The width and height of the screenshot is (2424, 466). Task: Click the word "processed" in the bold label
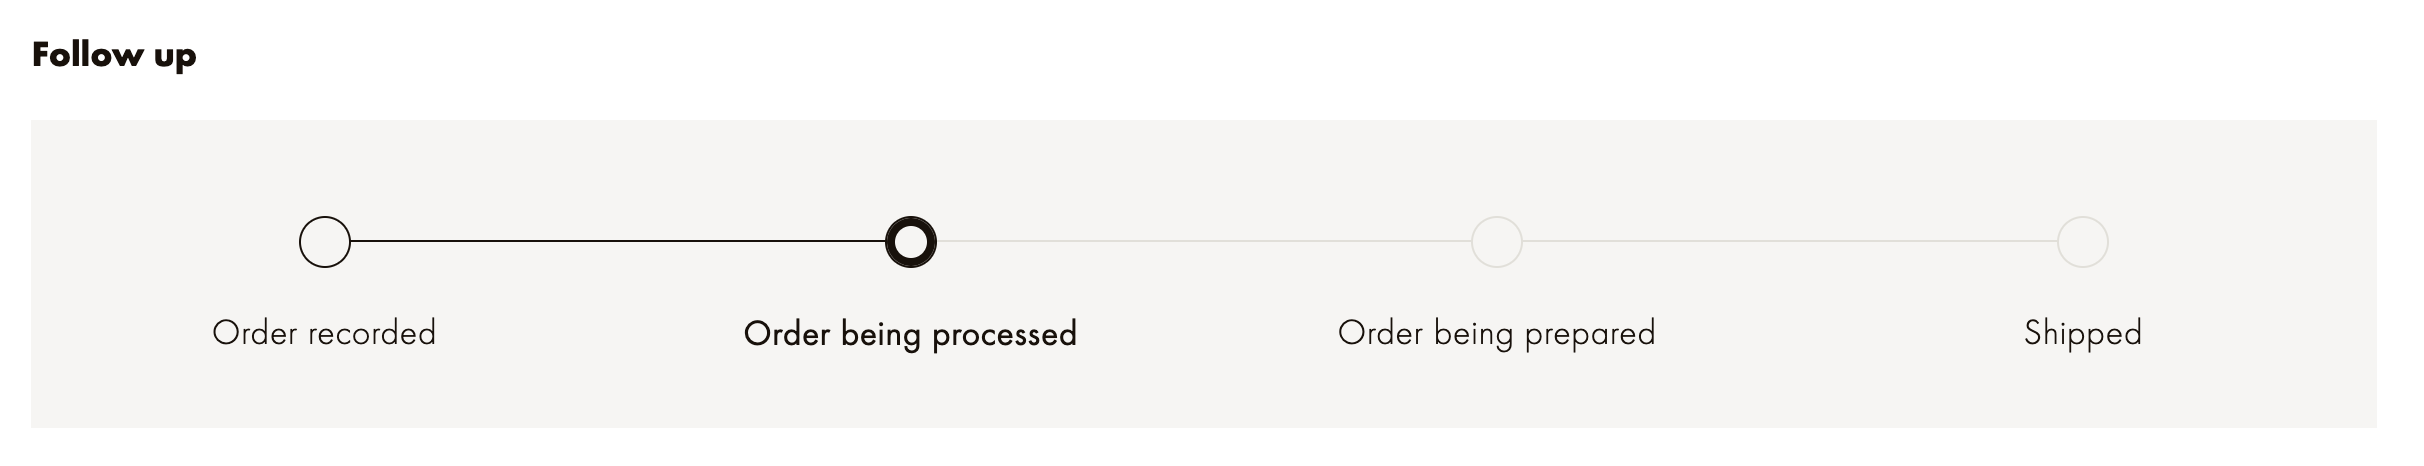1004,335
